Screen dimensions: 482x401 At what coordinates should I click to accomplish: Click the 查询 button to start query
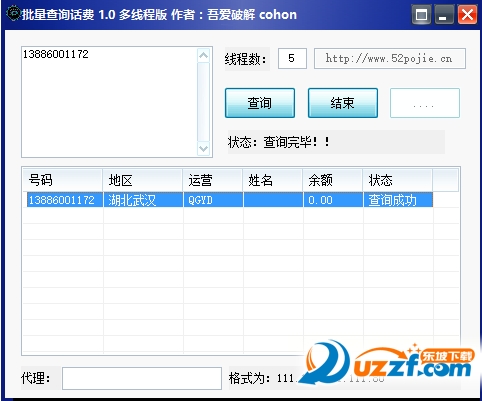[260, 103]
